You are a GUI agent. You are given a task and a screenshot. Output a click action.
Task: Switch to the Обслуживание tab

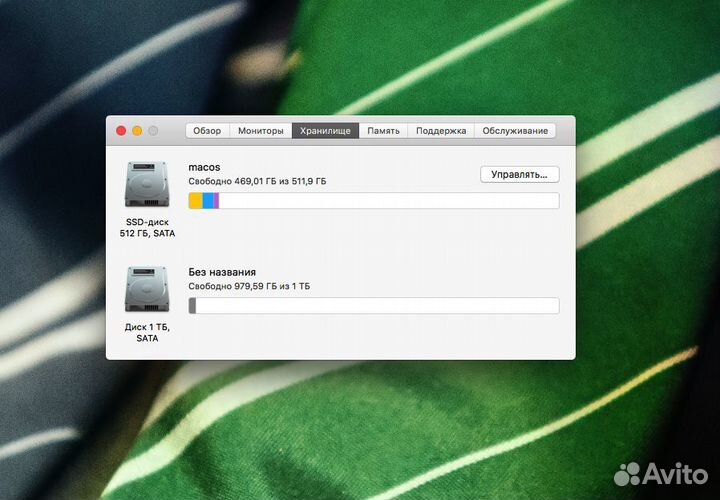[515, 131]
